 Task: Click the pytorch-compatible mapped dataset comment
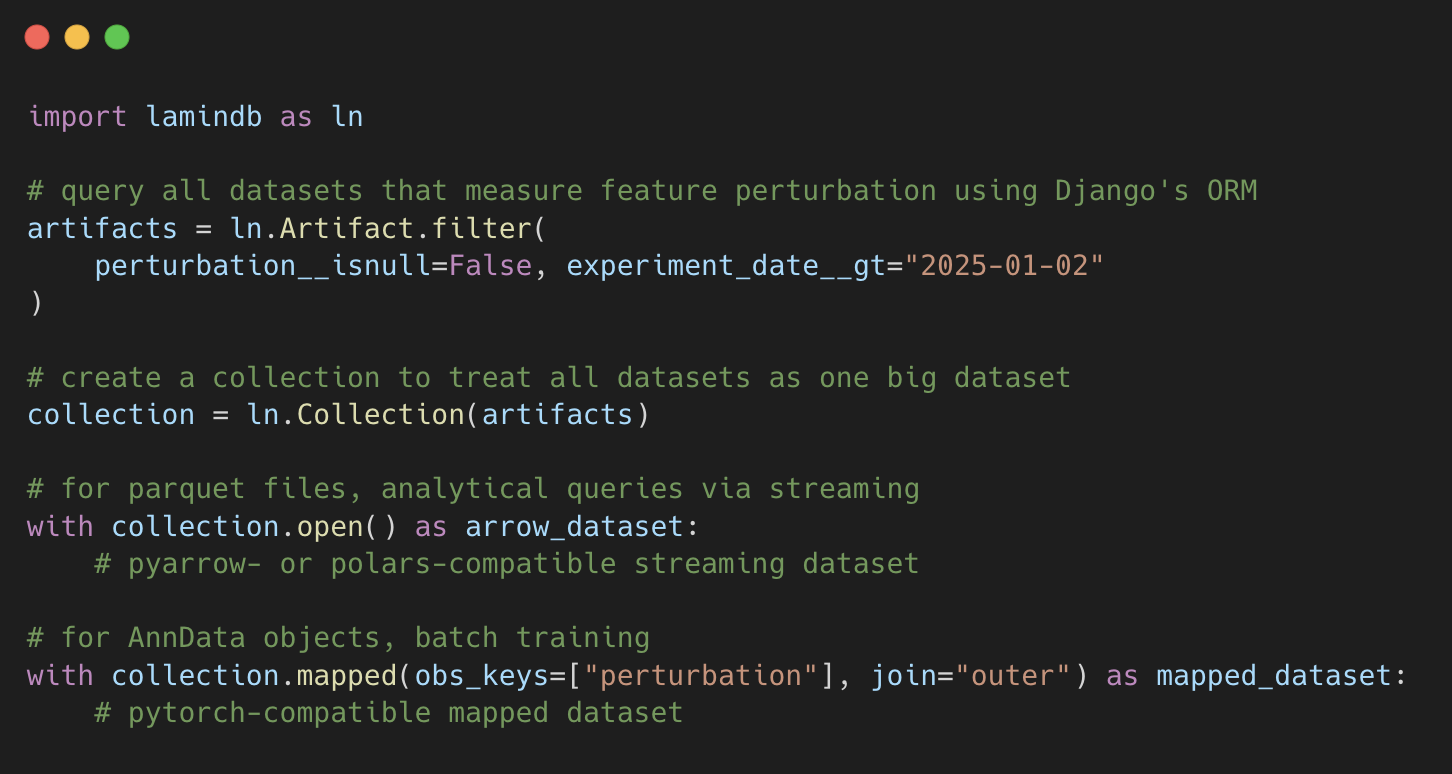click(389, 713)
